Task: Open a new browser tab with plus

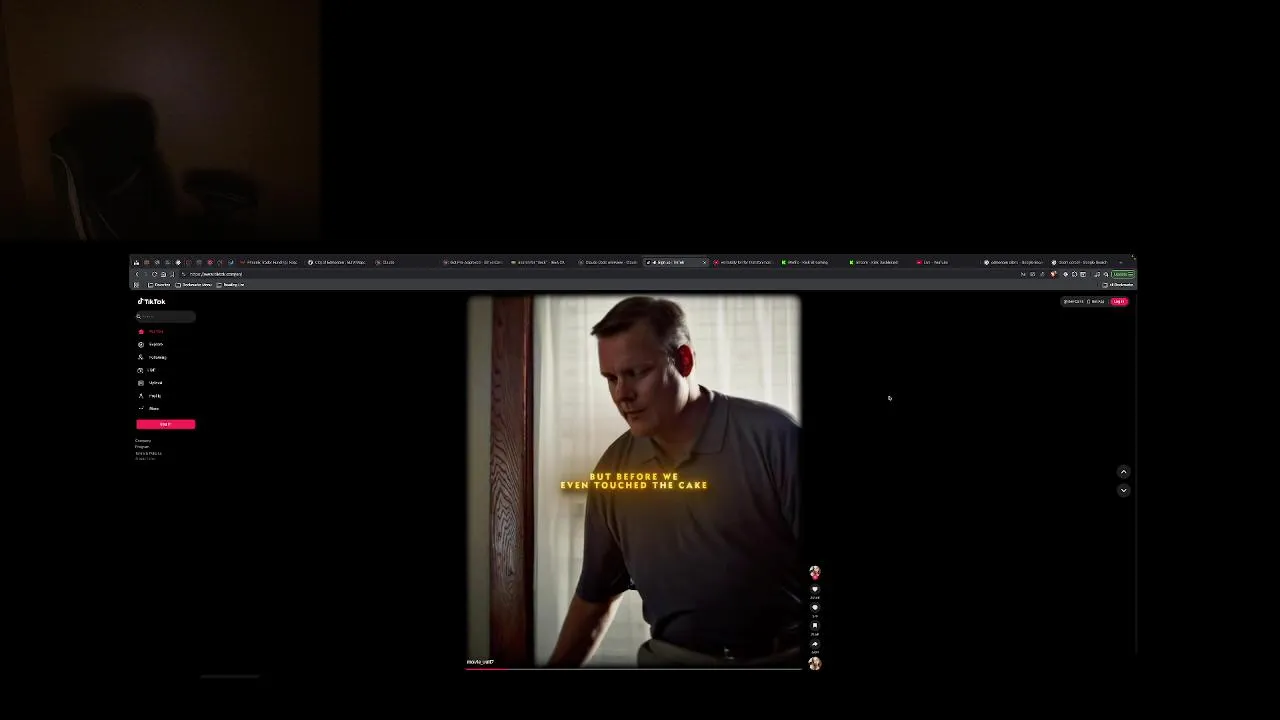Action: [1120, 262]
